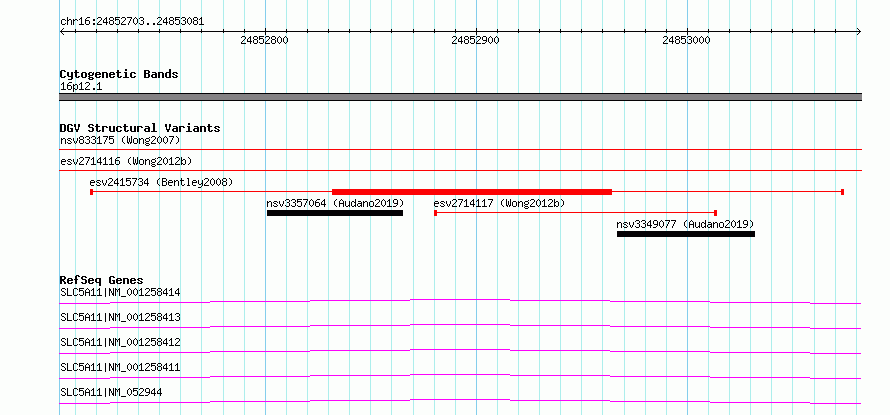Click the black bar of nsv3349077
890x415 pixels.
686,234
